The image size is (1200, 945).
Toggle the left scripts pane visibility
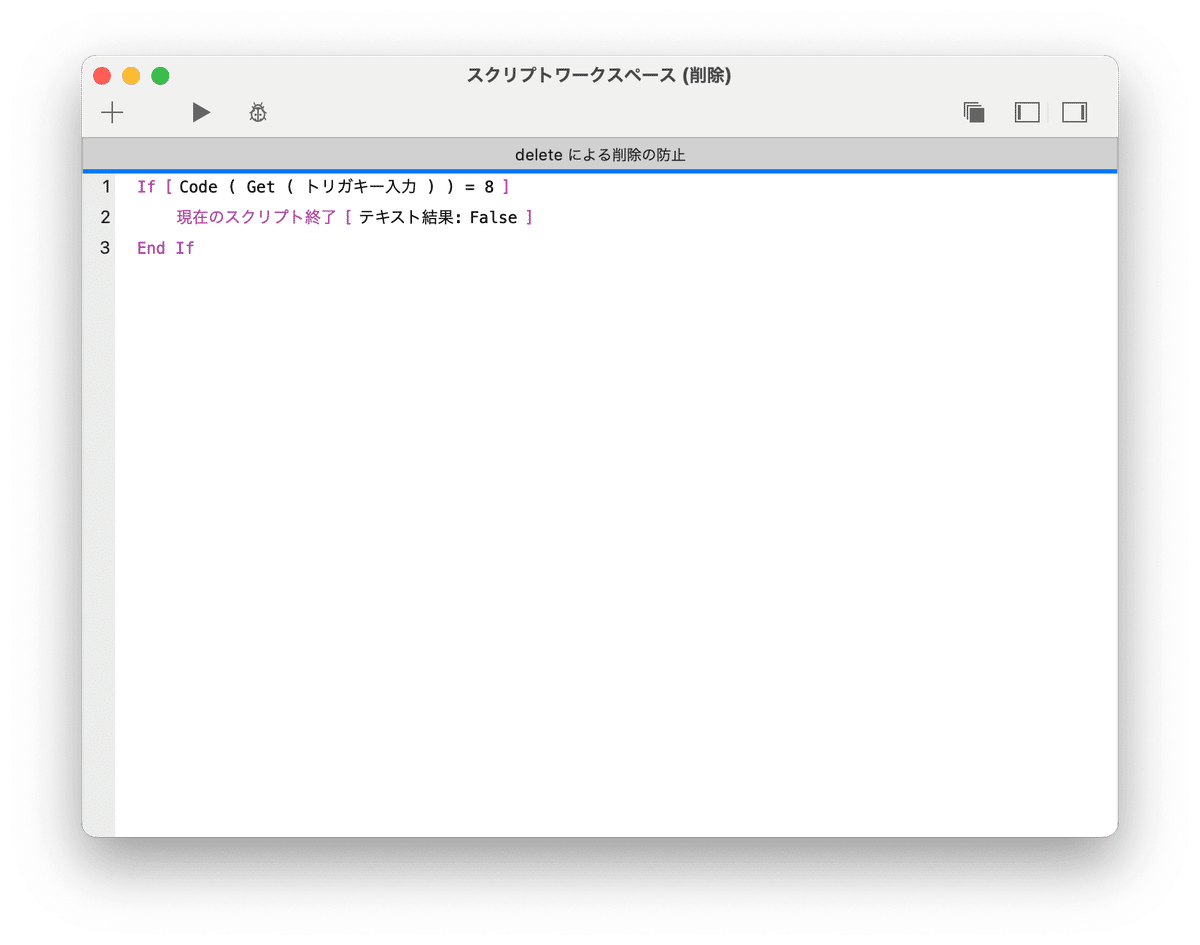click(1026, 112)
